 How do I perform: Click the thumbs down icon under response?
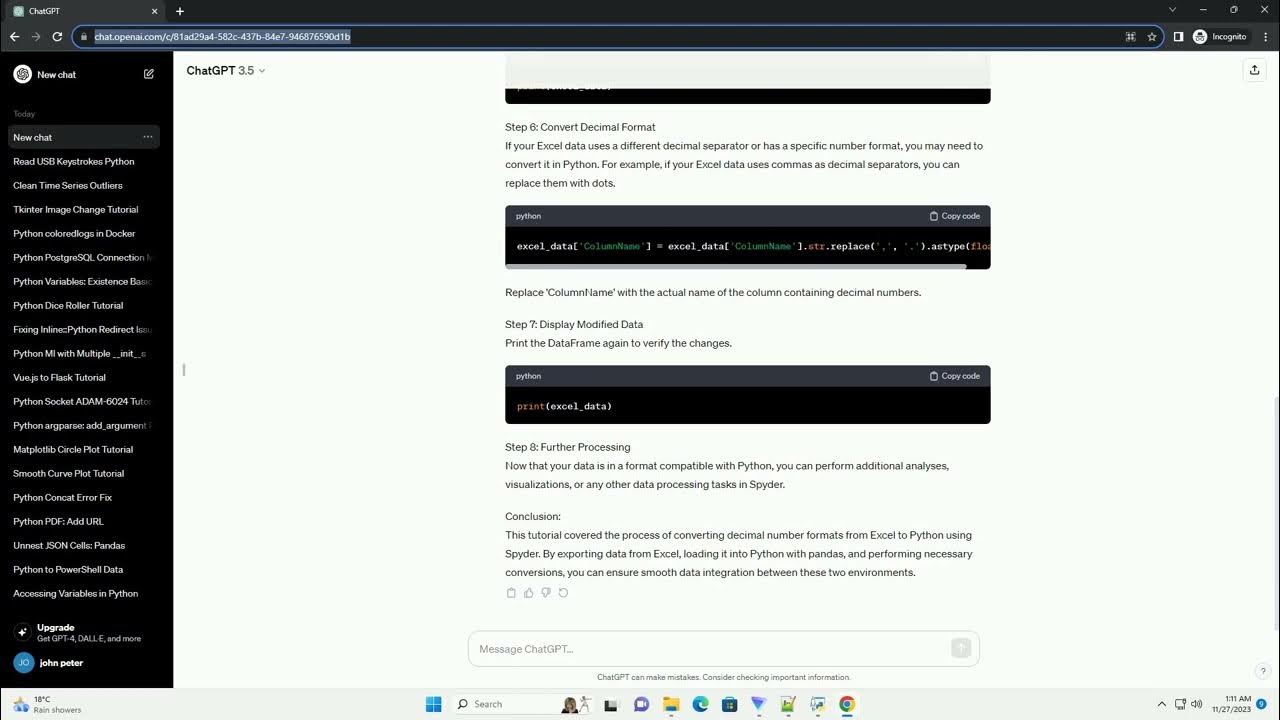546,593
